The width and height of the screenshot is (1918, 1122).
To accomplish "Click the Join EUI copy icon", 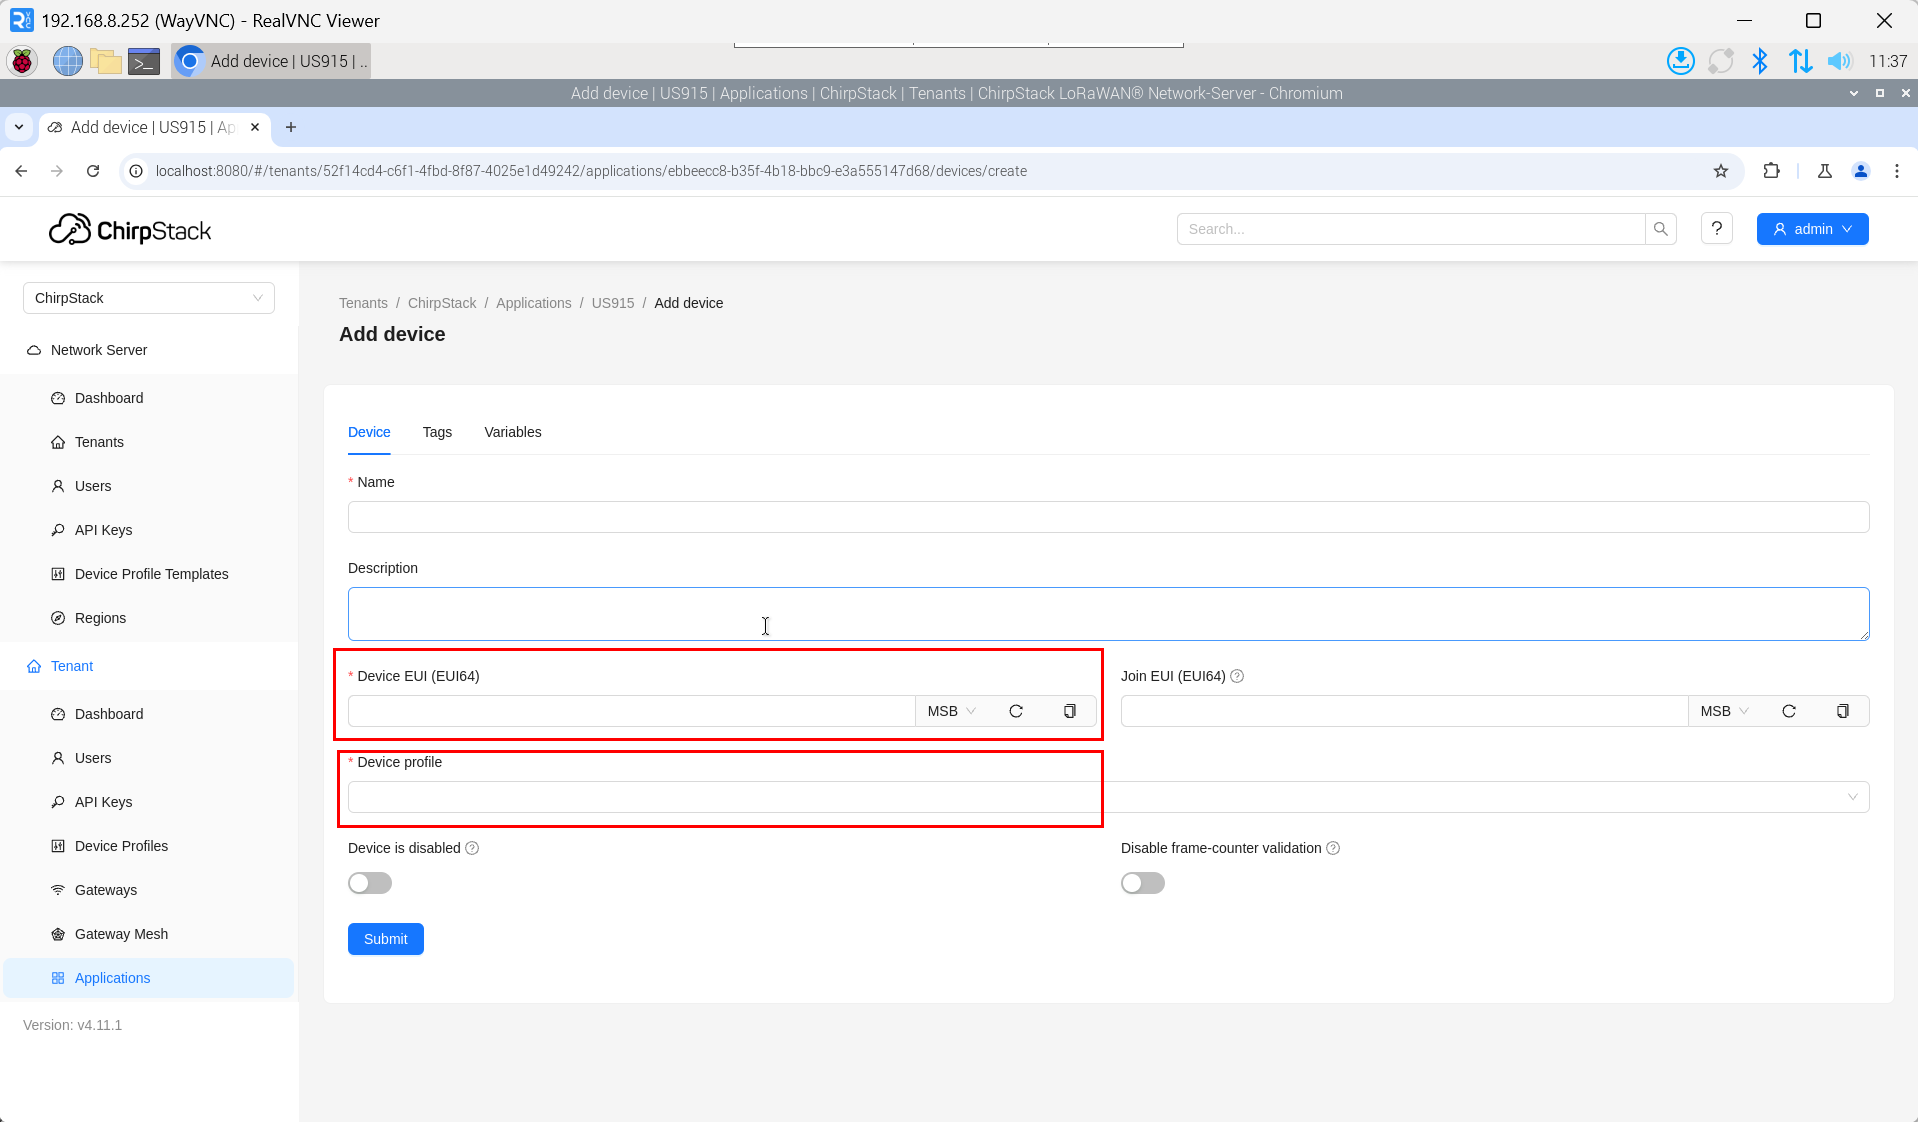I will (x=1842, y=711).
